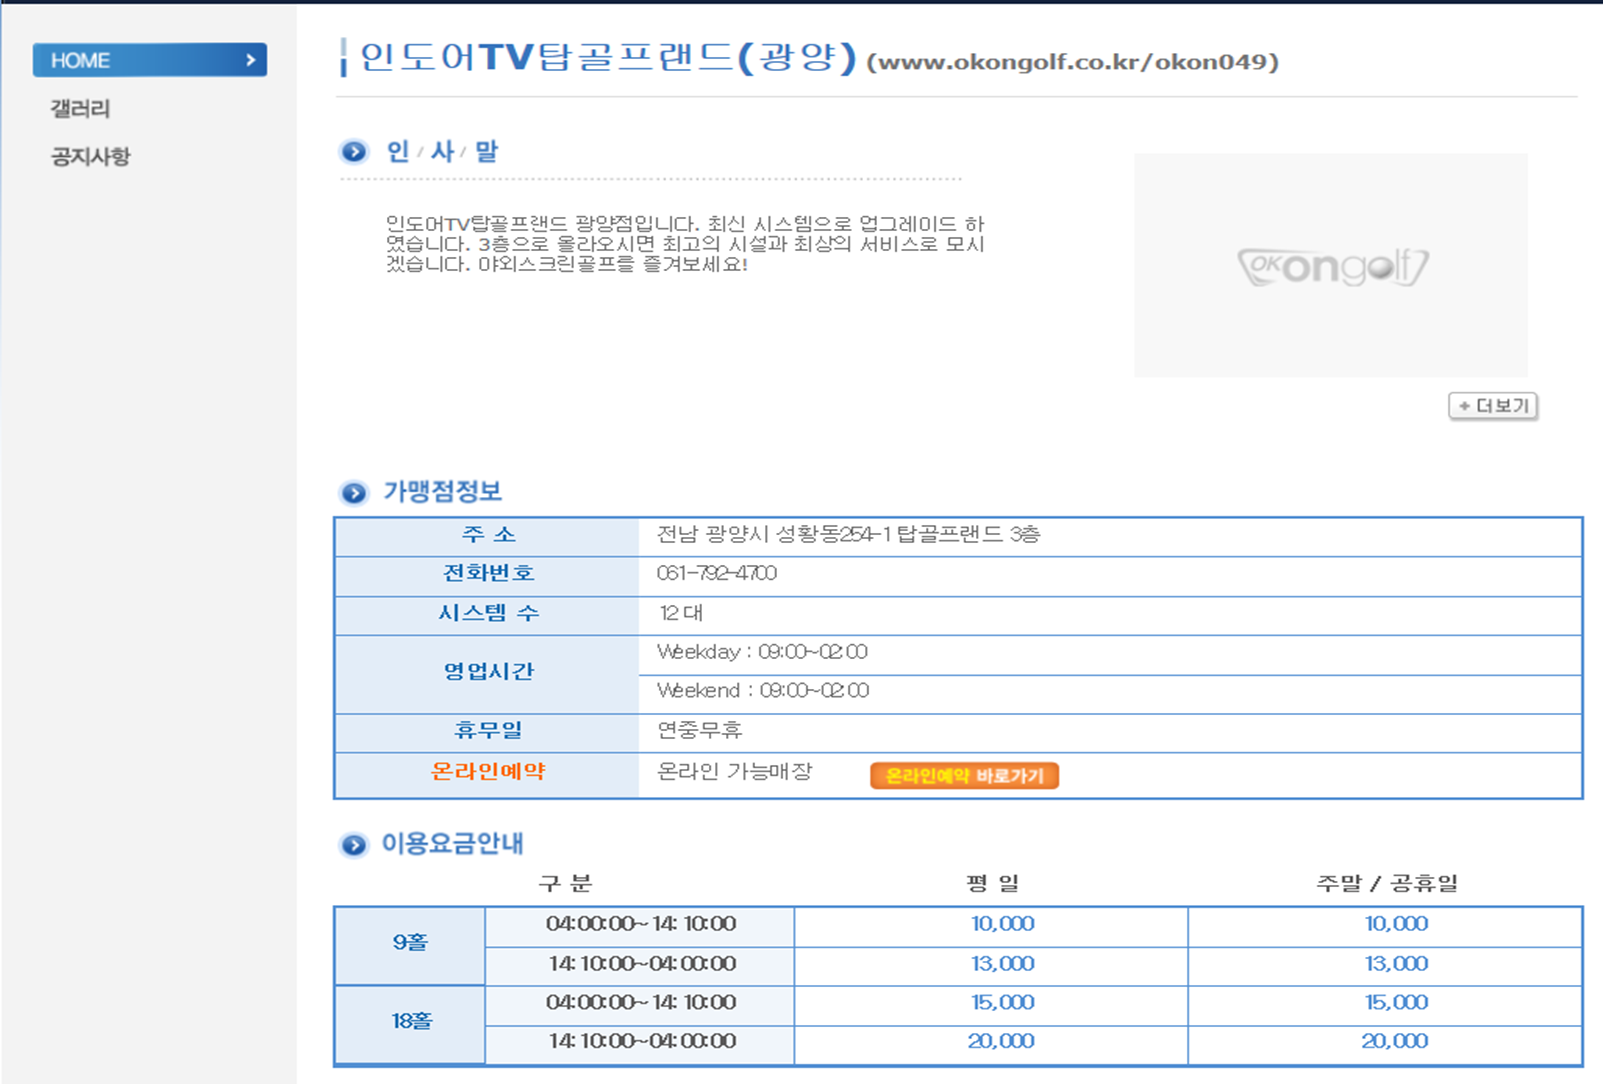This screenshot has height=1084, width=1603.
Task: Click the 18홀 weekend 20,000 price
Action: (1394, 1041)
